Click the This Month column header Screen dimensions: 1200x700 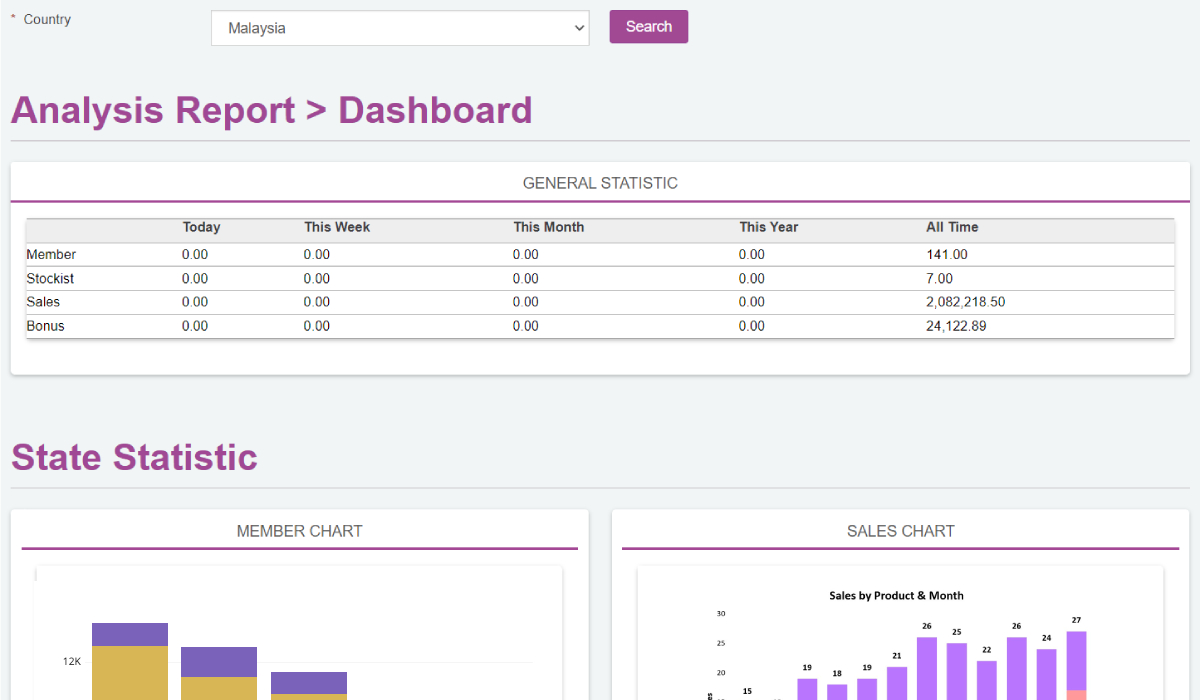pyautogui.click(x=548, y=227)
